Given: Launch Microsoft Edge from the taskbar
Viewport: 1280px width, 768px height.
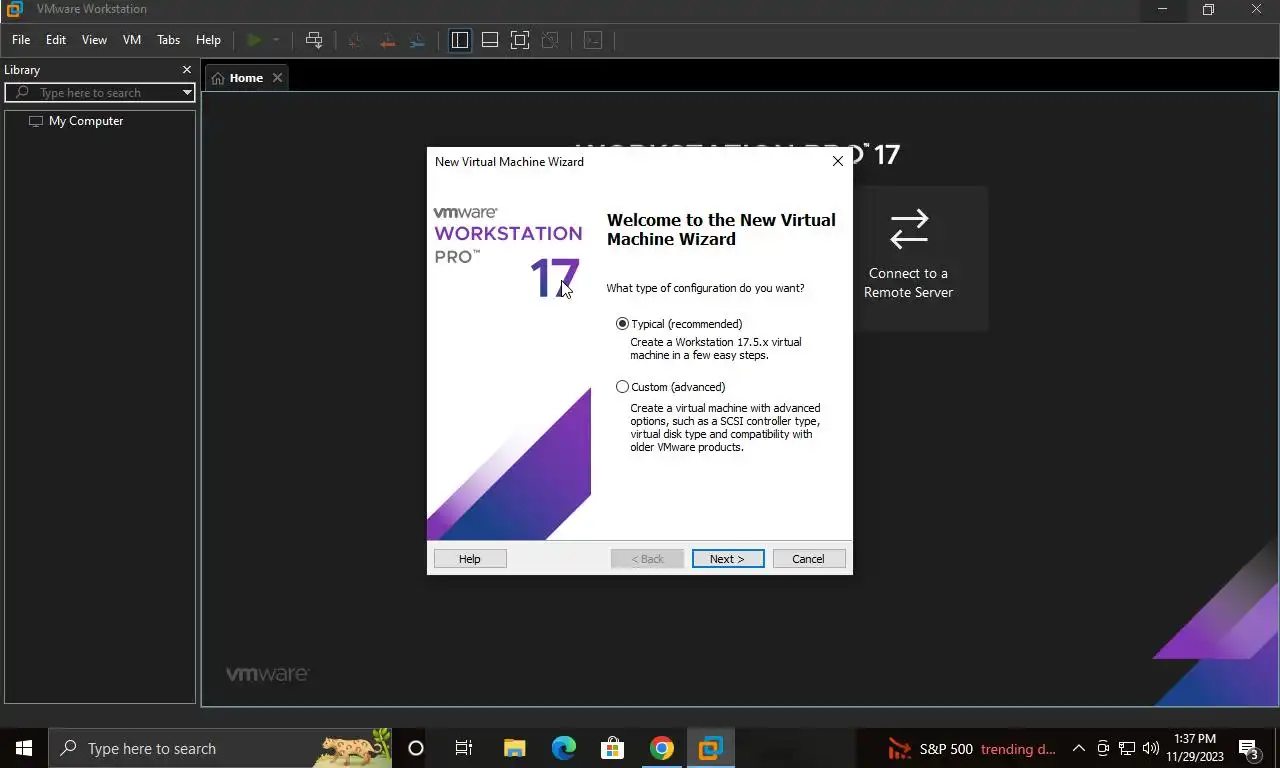Looking at the screenshot, I should pyautogui.click(x=564, y=748).
